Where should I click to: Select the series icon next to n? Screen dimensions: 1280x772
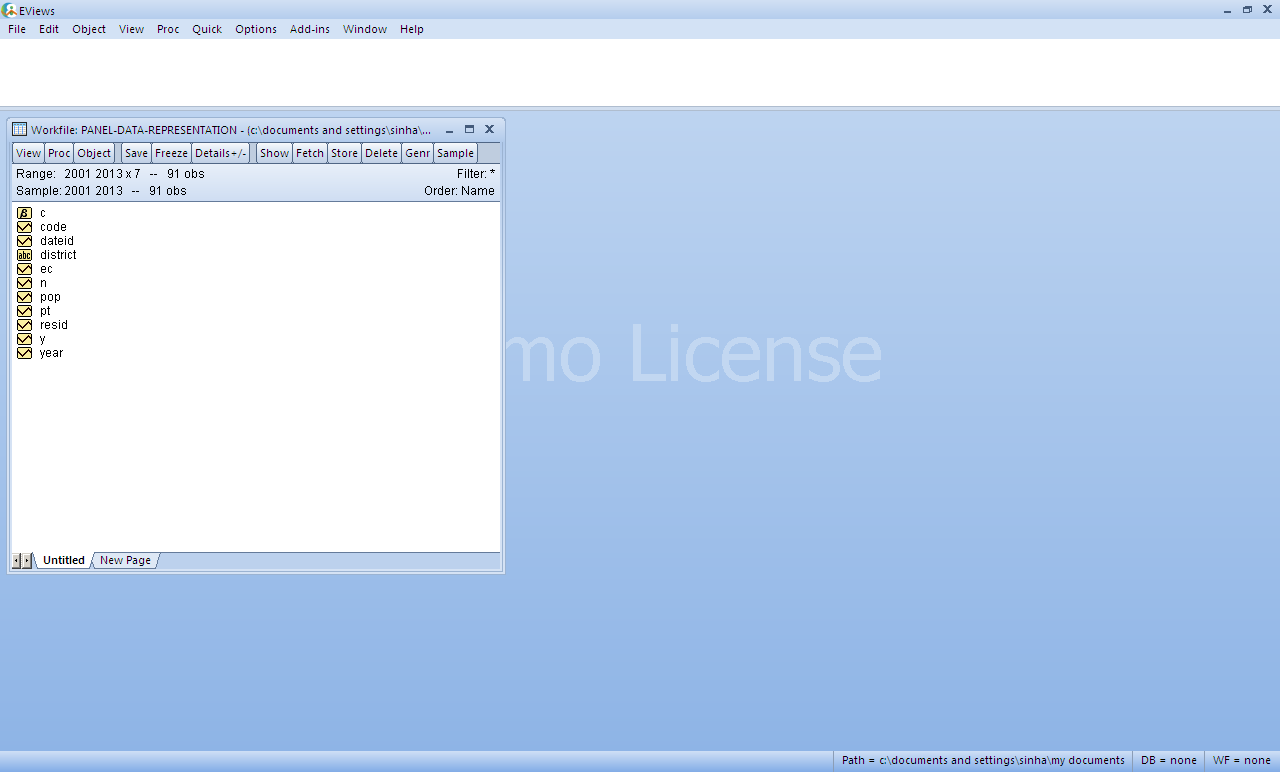pyautogui.click(x=25, y=283)
